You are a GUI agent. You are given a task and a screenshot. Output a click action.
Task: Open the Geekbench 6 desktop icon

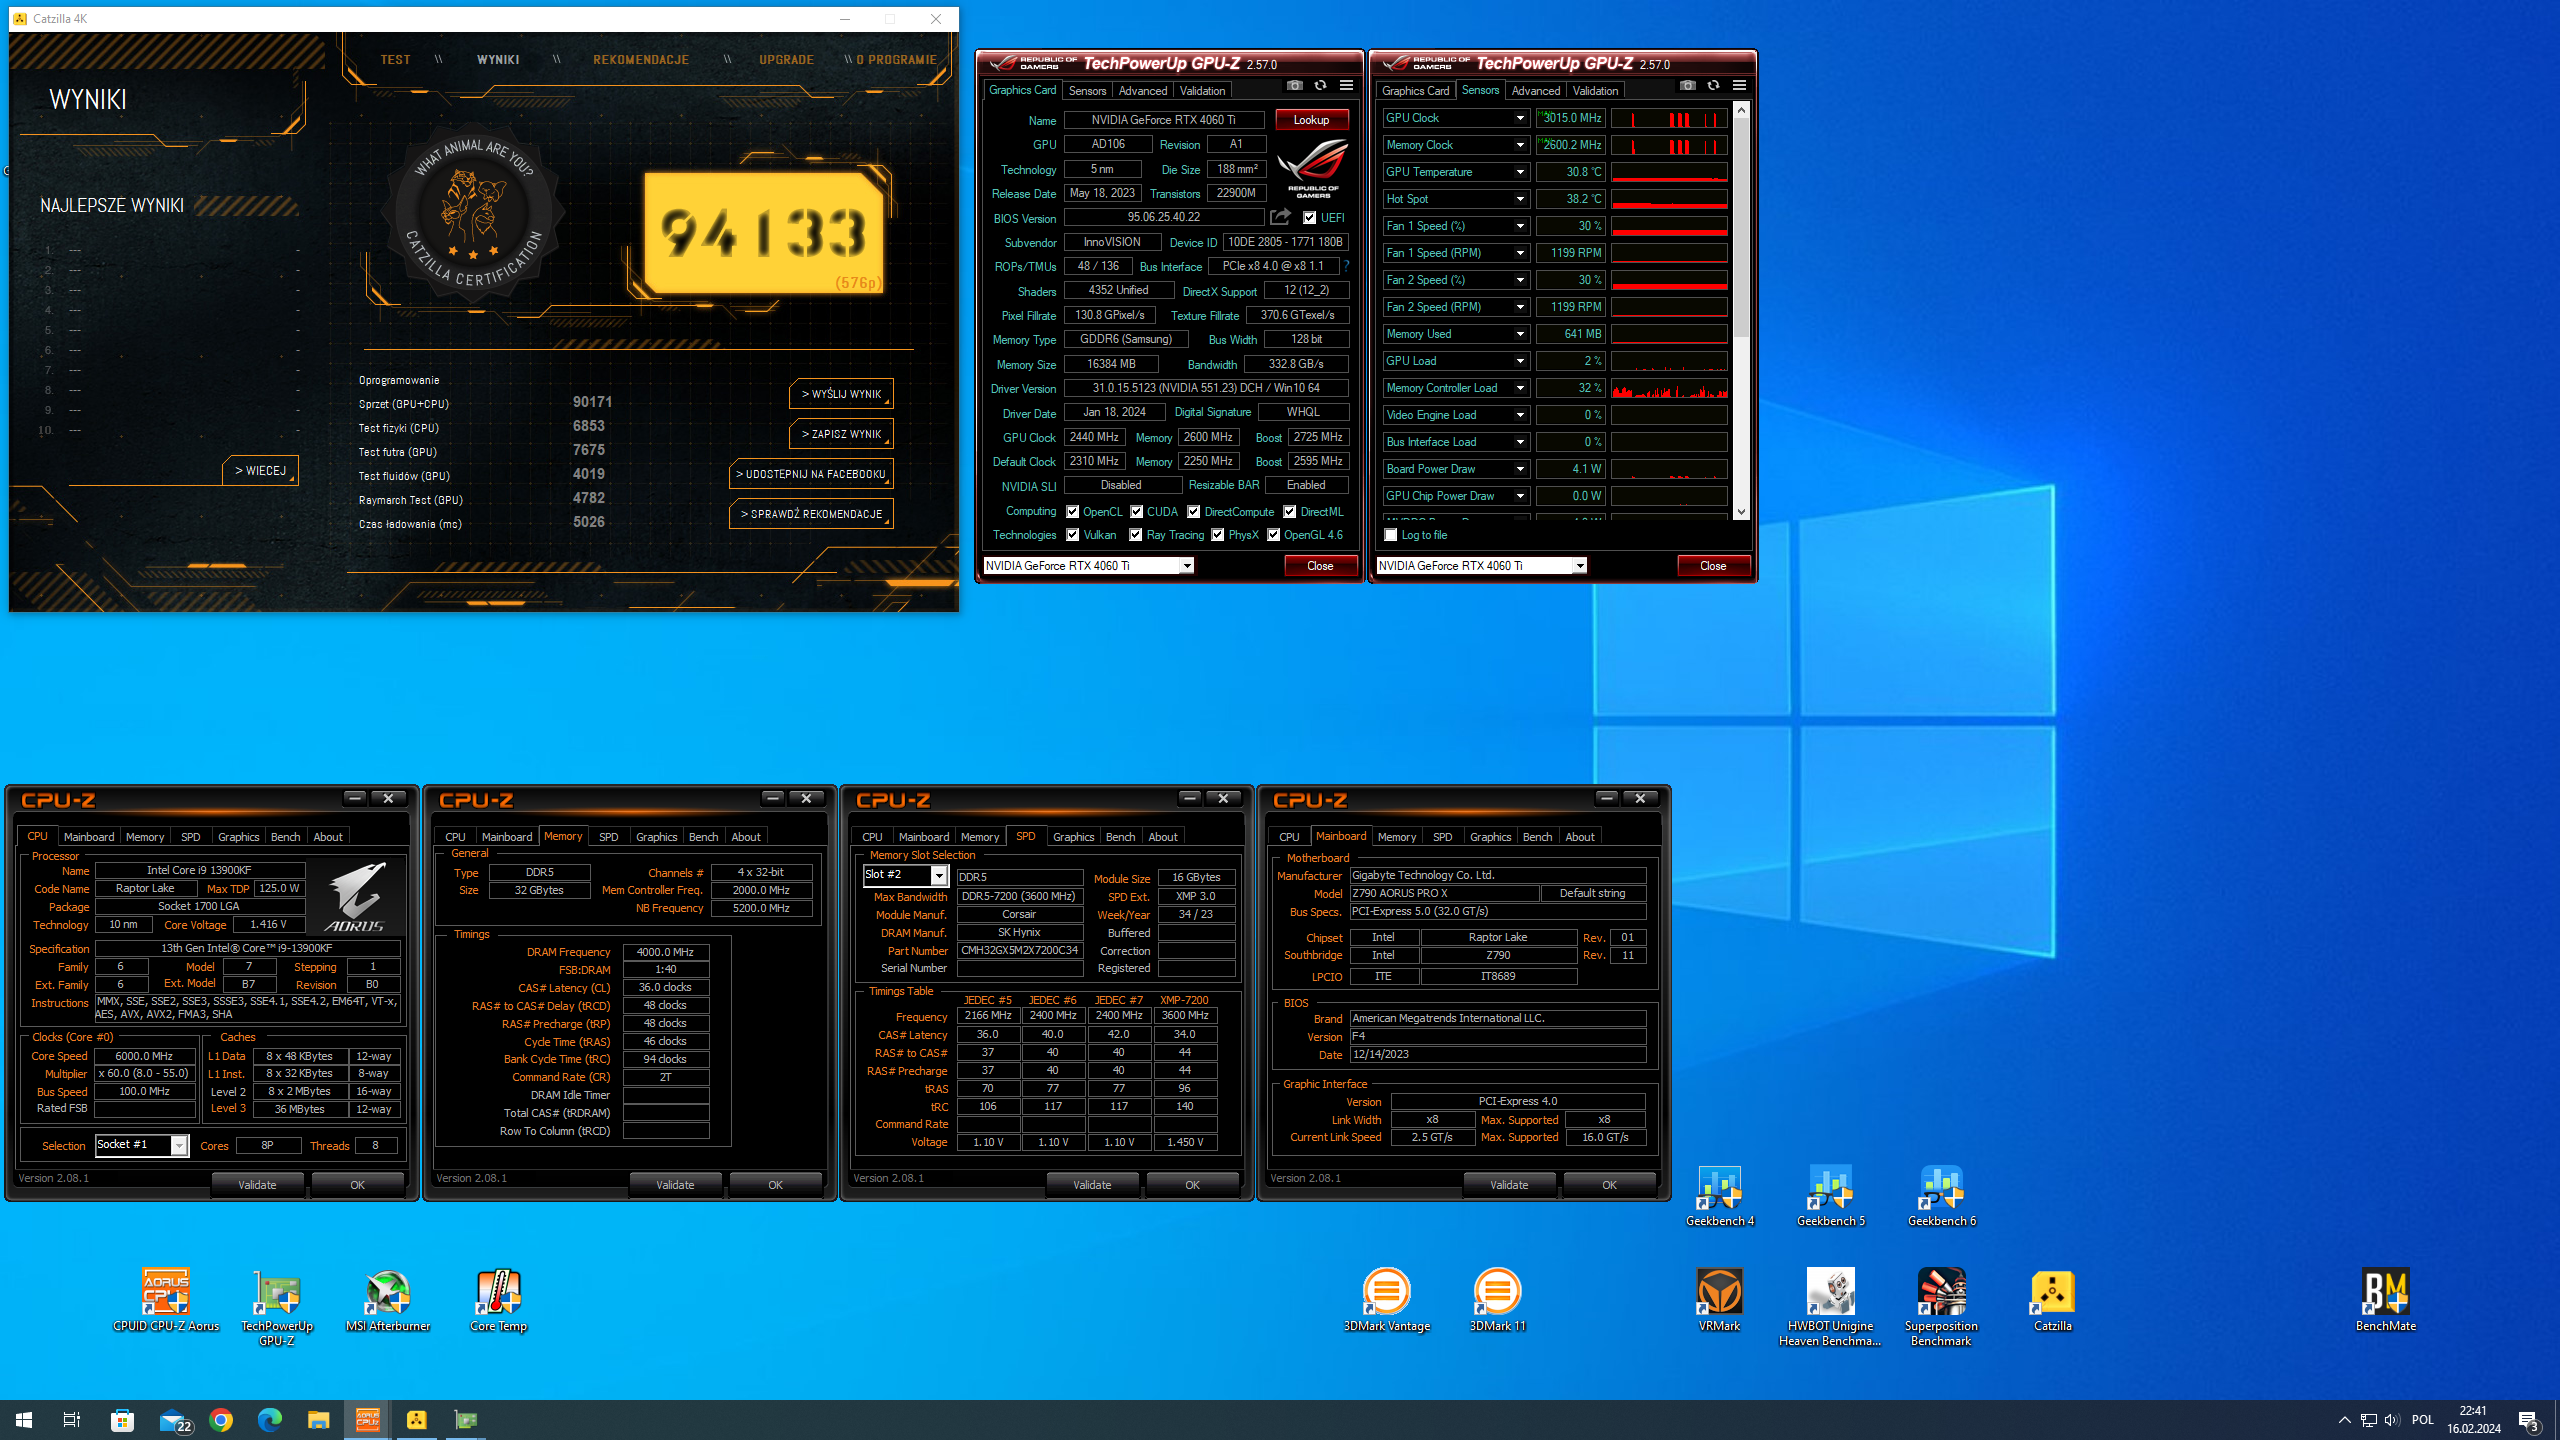(x=1941, y=1196)
